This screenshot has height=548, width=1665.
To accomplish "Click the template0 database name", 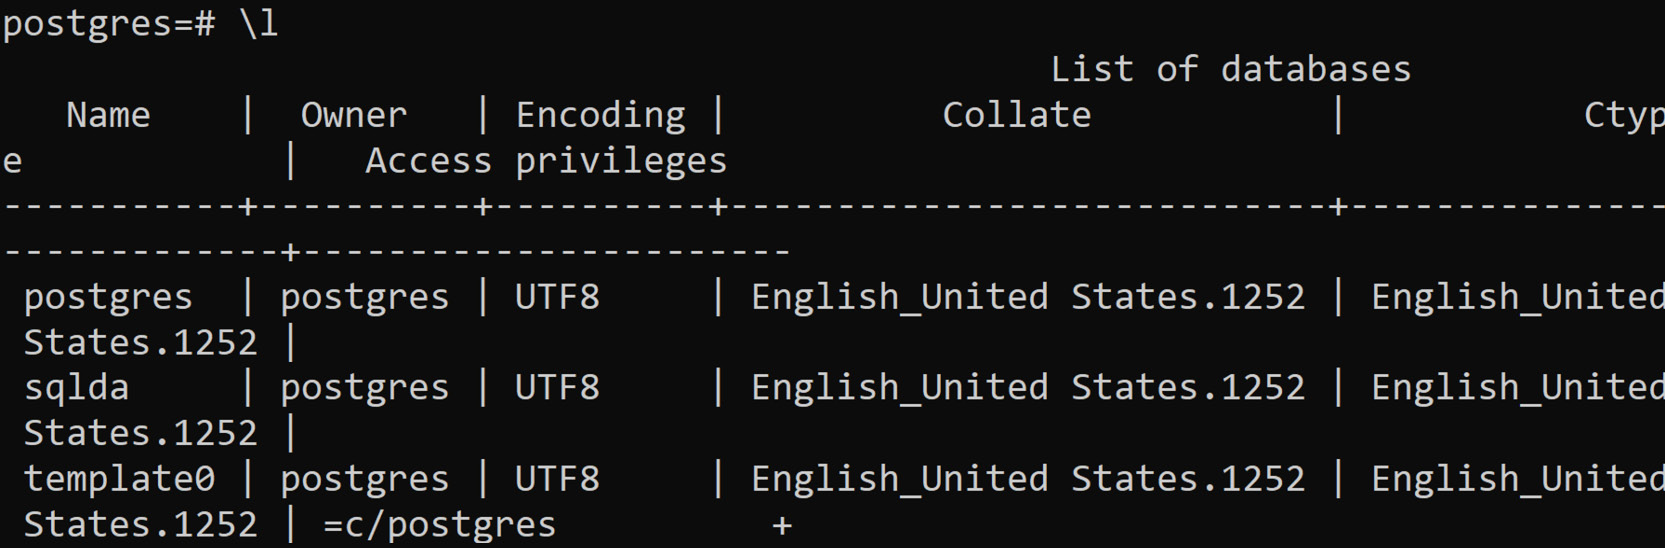I will (119, 479).
